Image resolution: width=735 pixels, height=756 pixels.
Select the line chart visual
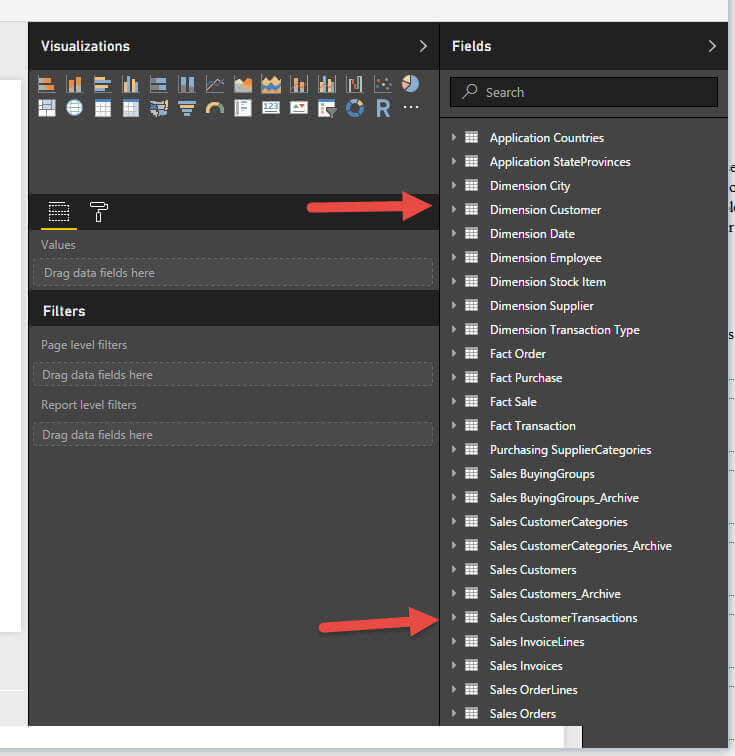[215, 84]
